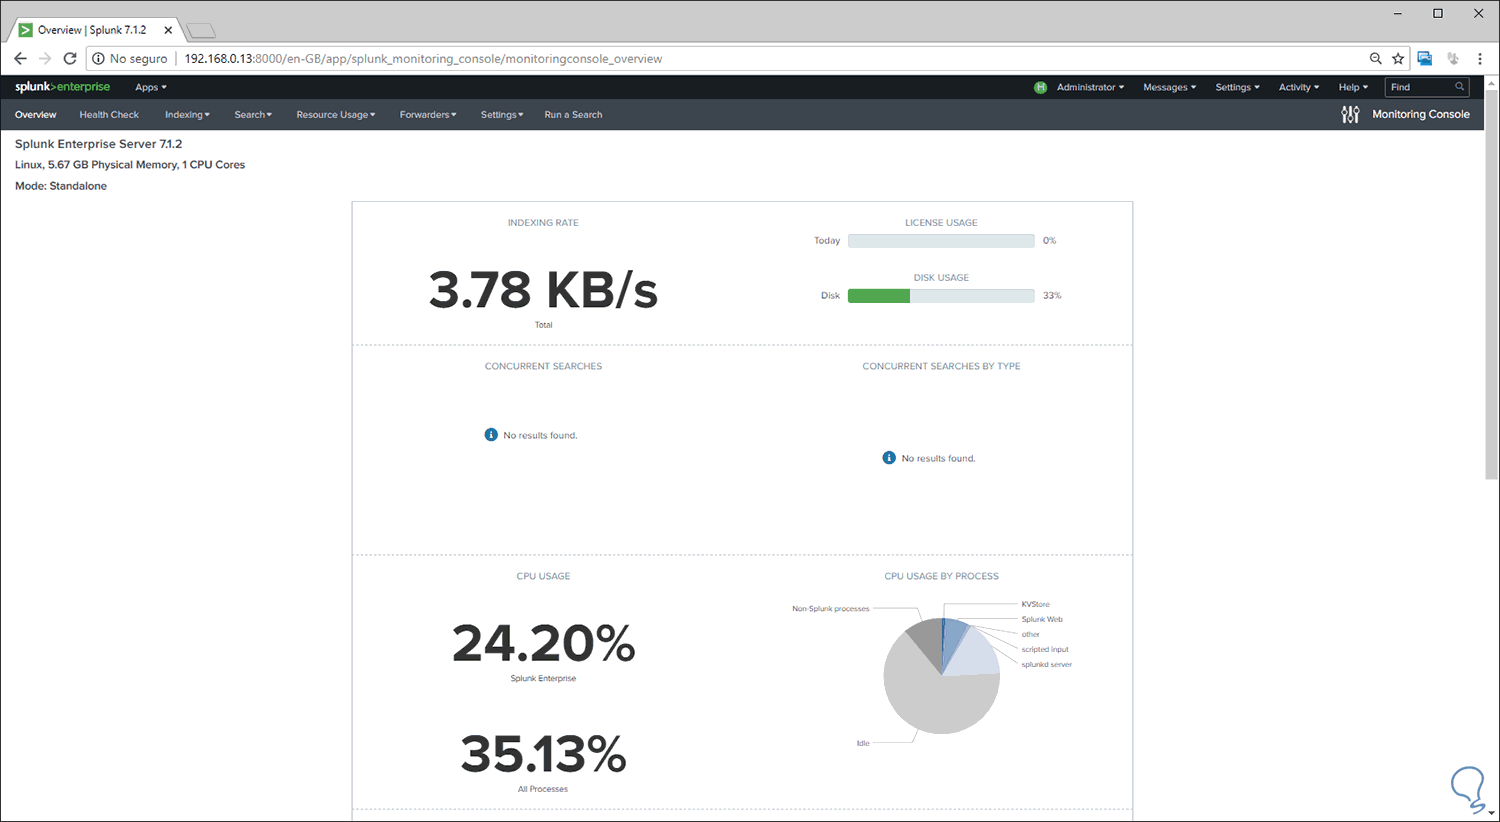The width and height of the screenshot is (1500, 822).
Task: Click the Disk Usage progress bar
Action: pos(940,295)
